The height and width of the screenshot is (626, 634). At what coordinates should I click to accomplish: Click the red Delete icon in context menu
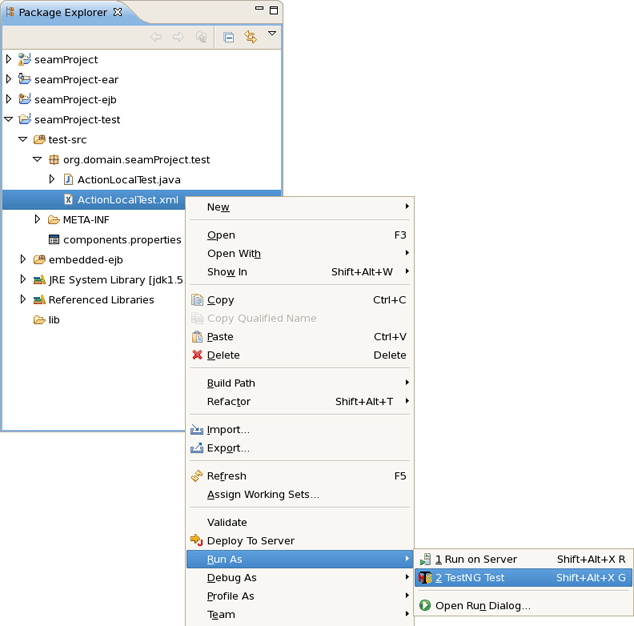coord(197,355)
